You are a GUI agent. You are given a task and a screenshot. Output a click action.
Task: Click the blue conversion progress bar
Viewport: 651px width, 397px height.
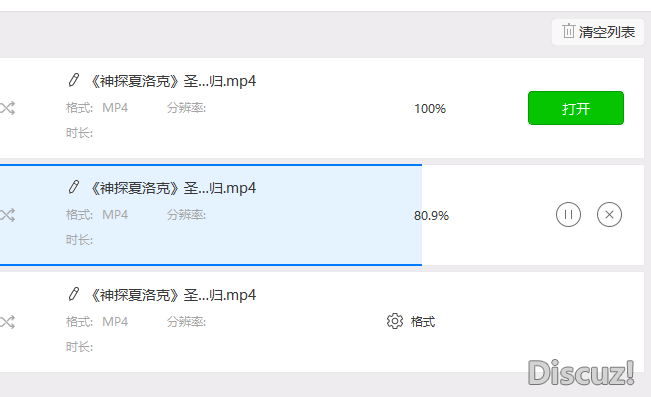[211, 215]
